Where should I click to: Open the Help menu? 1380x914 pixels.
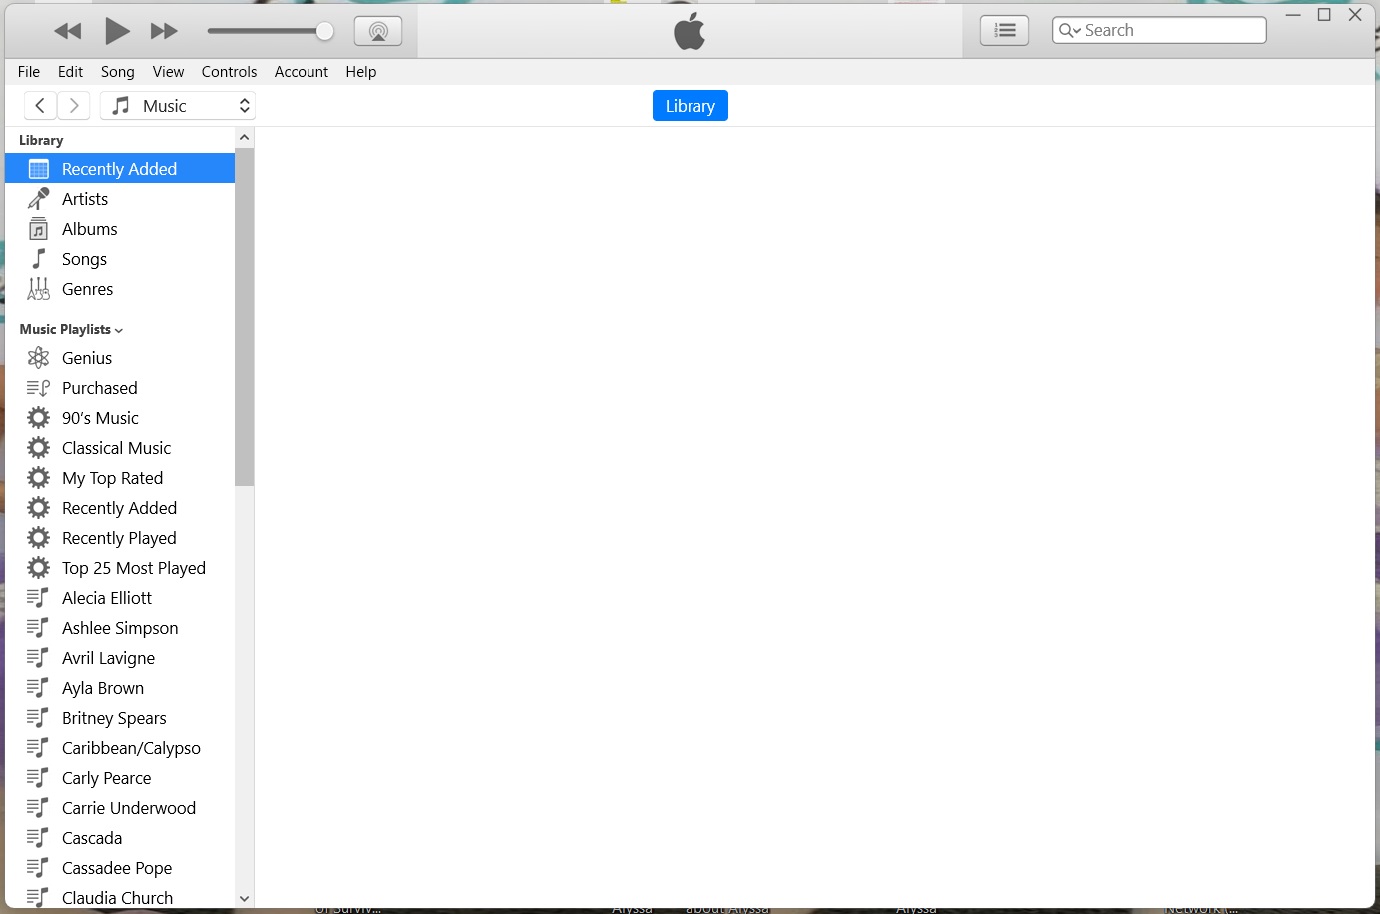point(361,72)
